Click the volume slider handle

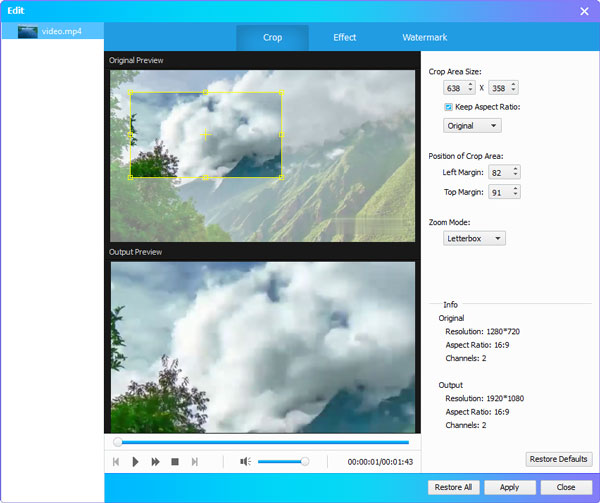pyautogui.click(x=305, y=462)
